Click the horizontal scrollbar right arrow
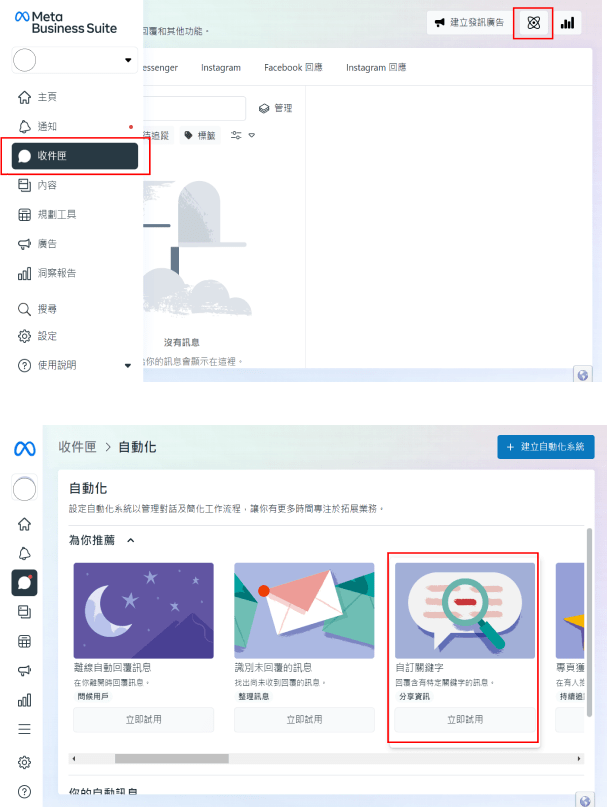Image resolution: width=607 pixels, height=807 pixels. [x=579, y=759]
